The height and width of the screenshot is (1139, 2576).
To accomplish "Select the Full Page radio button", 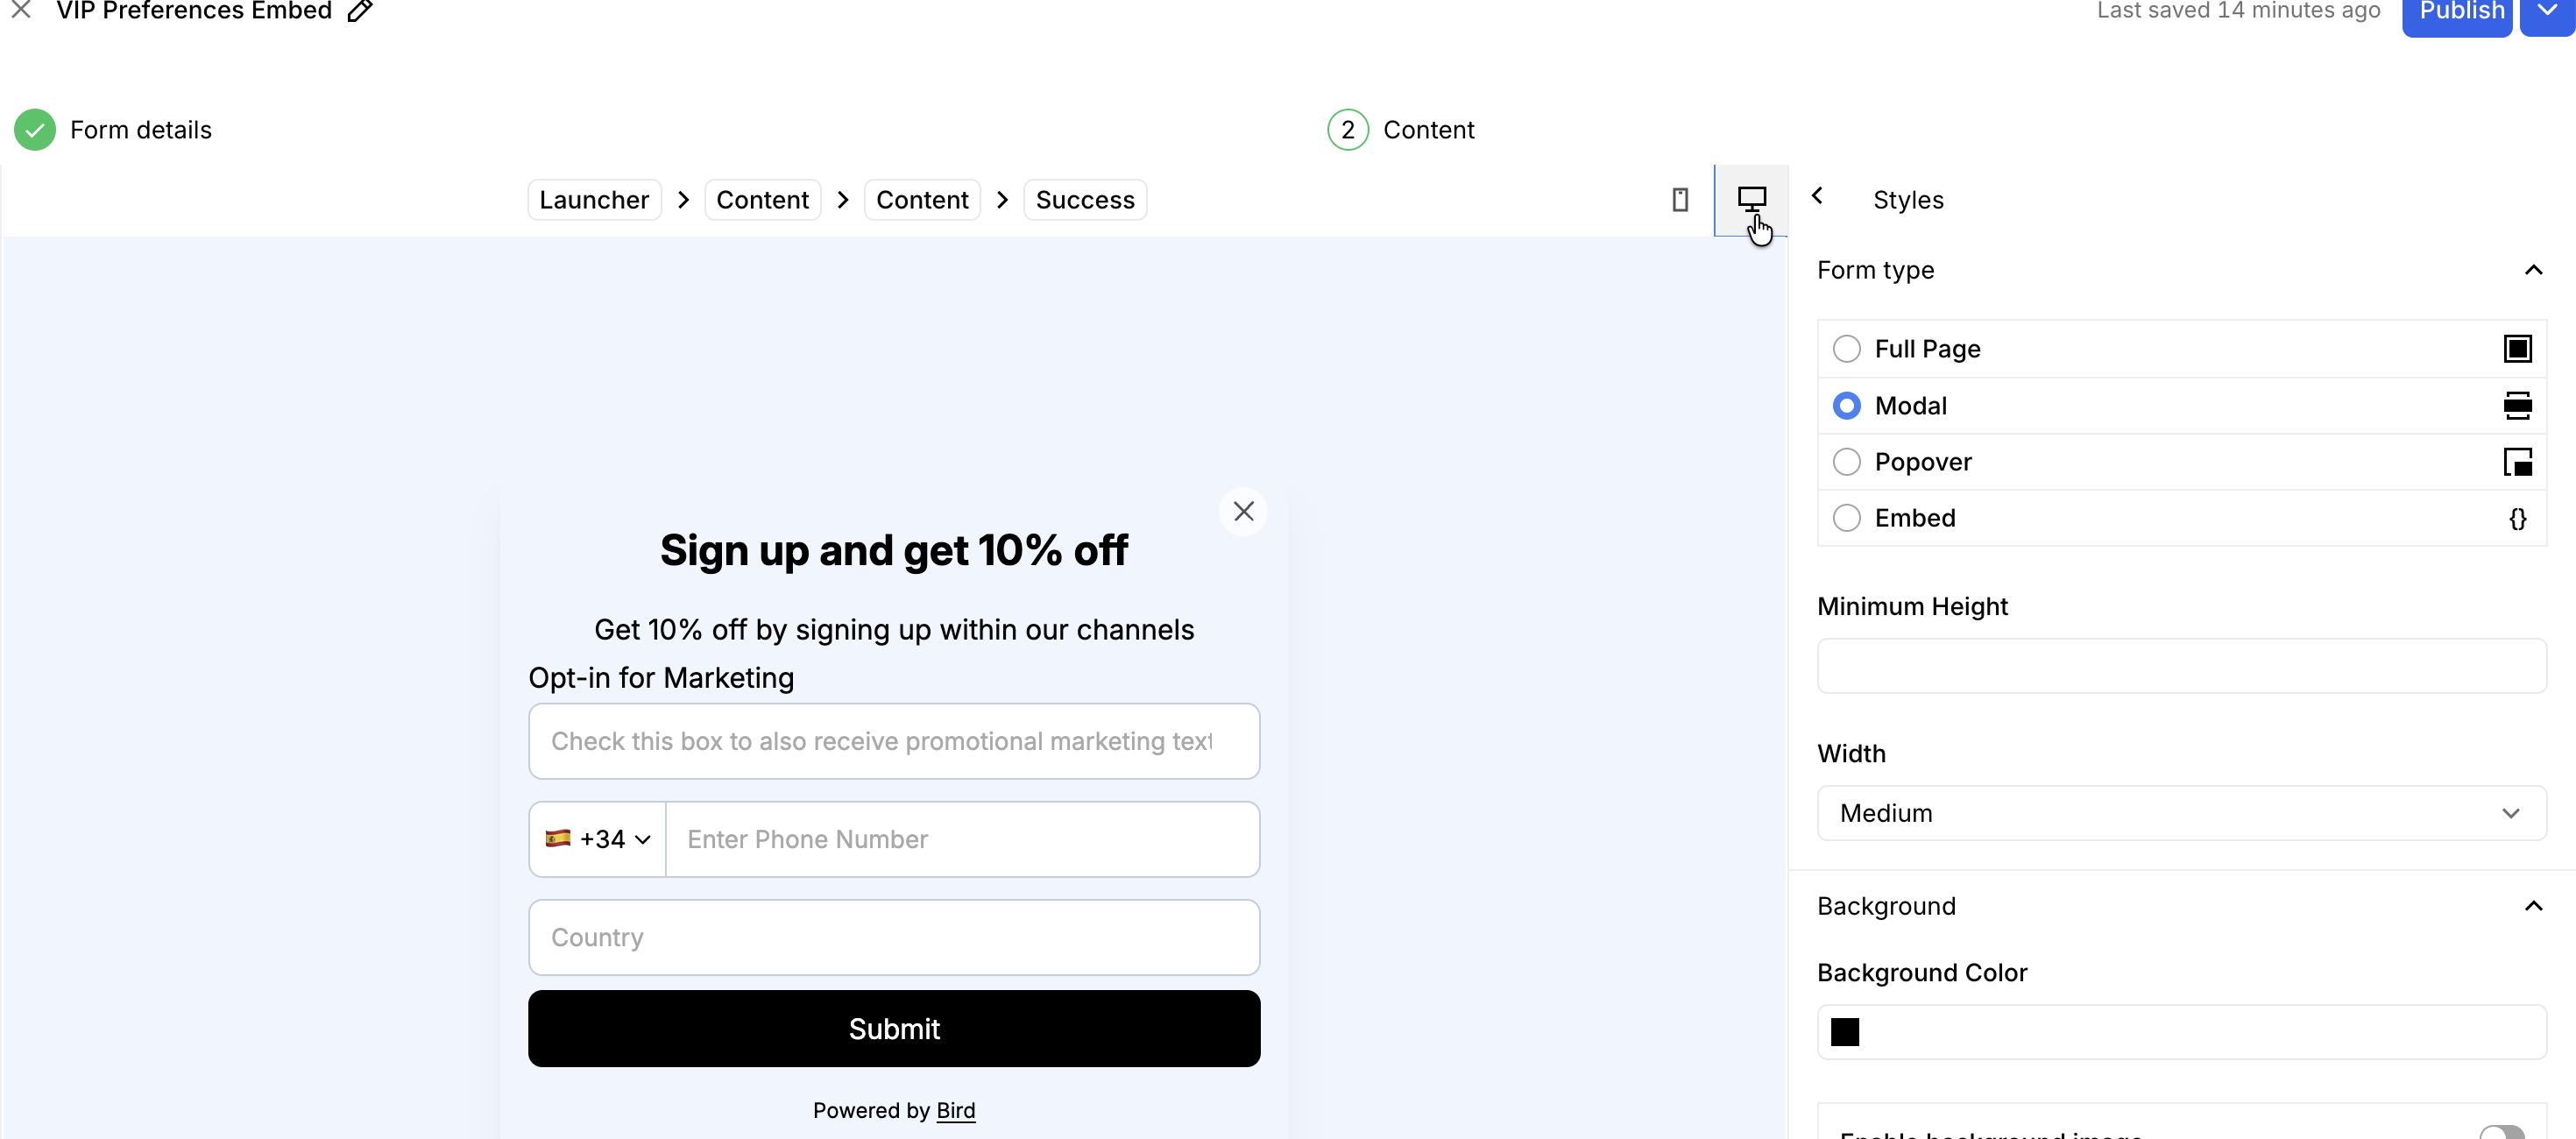I will [1846, 349].
